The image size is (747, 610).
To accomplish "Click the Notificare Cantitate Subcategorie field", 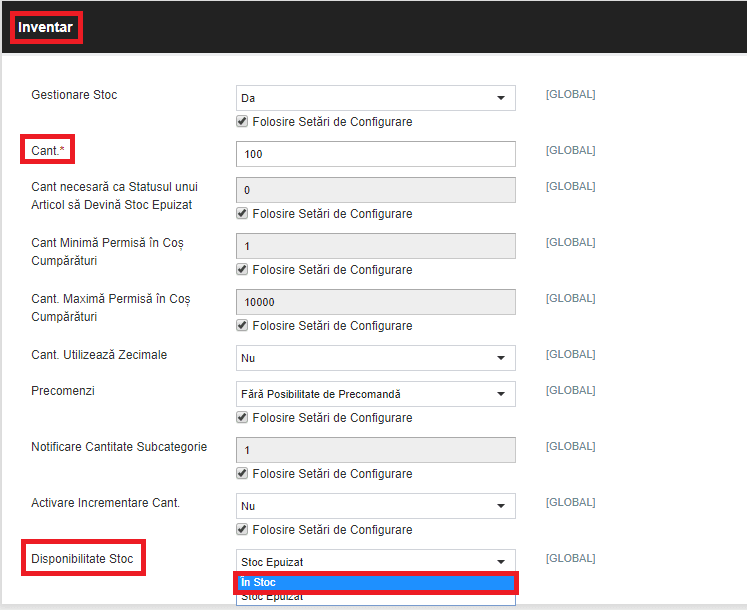I will pos(375,450).
